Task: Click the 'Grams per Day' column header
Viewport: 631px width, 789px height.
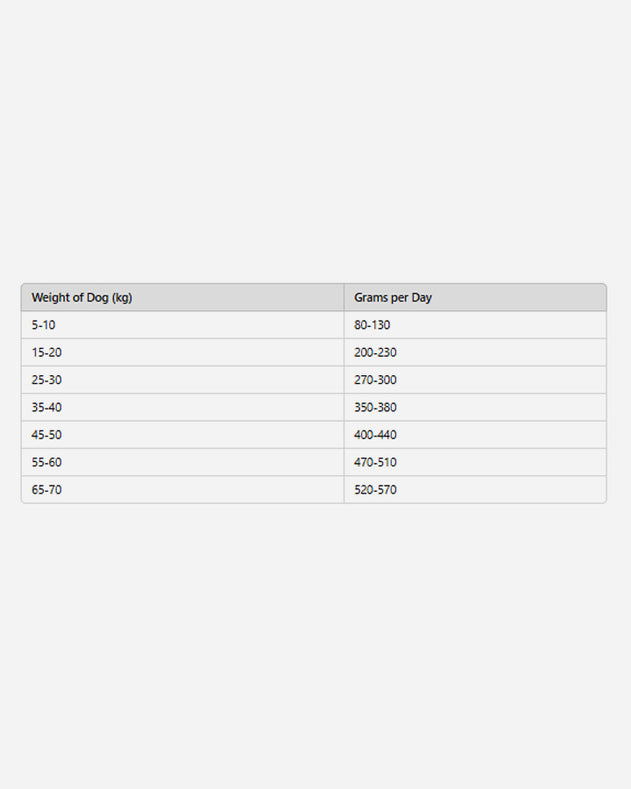Action: pyautogui.click(x=393, y=298)
